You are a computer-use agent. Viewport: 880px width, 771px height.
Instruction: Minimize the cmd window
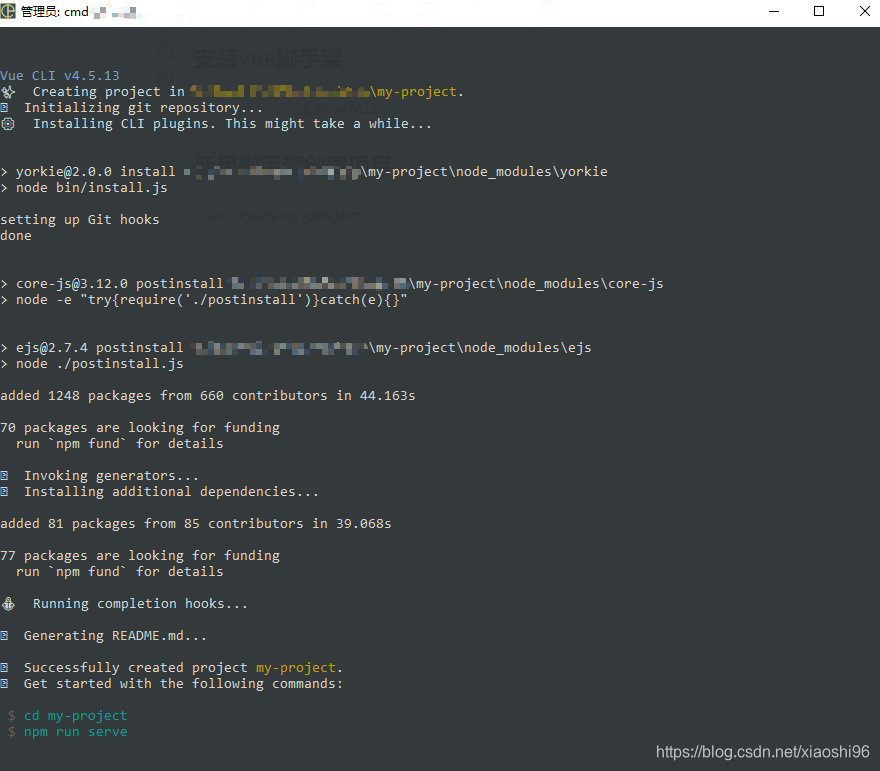point(774,11)
